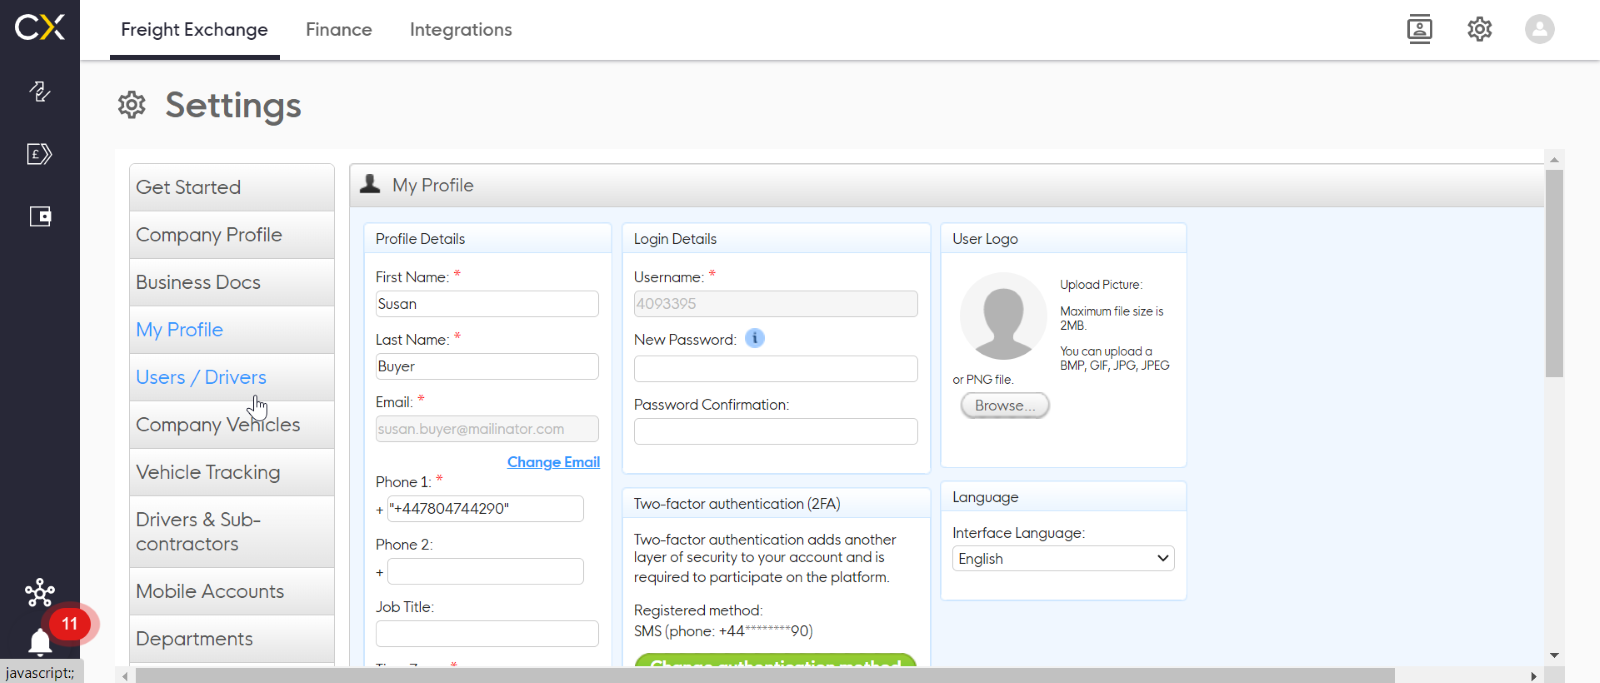The height and width of the screenshot is (683, 1600).
Task: Click 'Two-factor authentication (2FA)' heading
Action: tap(736, 504)
